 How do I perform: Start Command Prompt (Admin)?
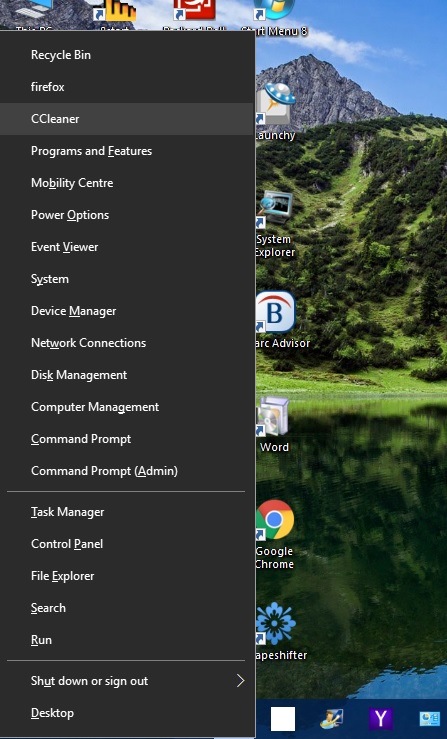tap(127, 472)
